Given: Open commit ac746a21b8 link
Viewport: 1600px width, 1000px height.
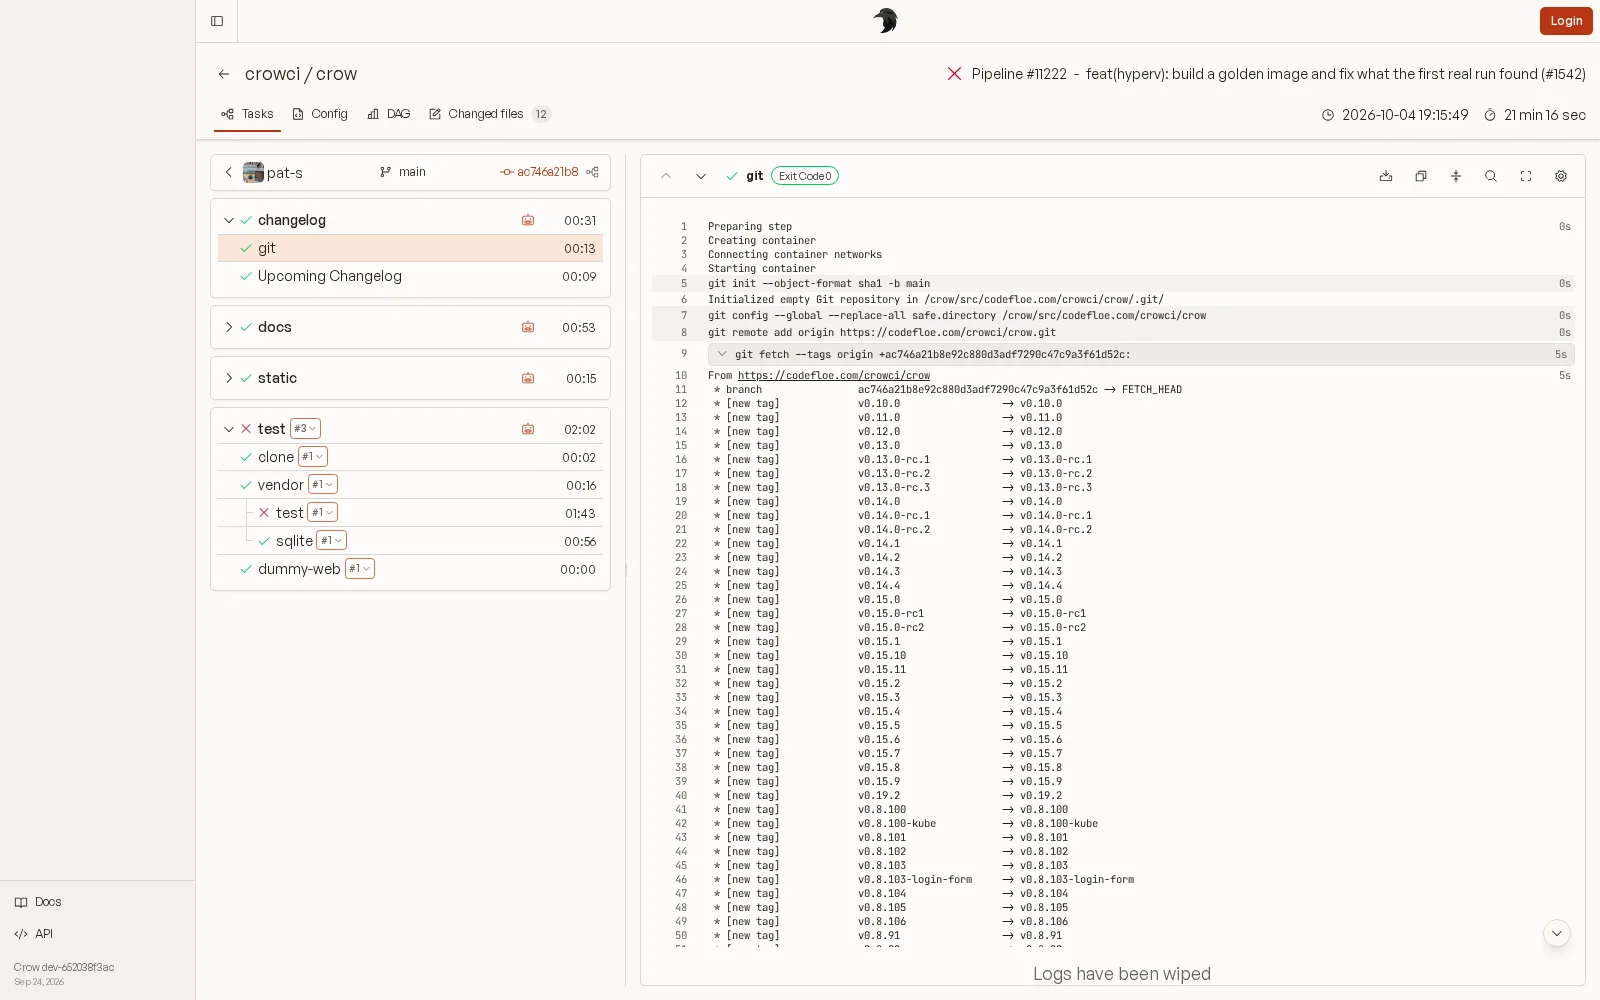Looking at the screenshot, I should tap(540, 172).
